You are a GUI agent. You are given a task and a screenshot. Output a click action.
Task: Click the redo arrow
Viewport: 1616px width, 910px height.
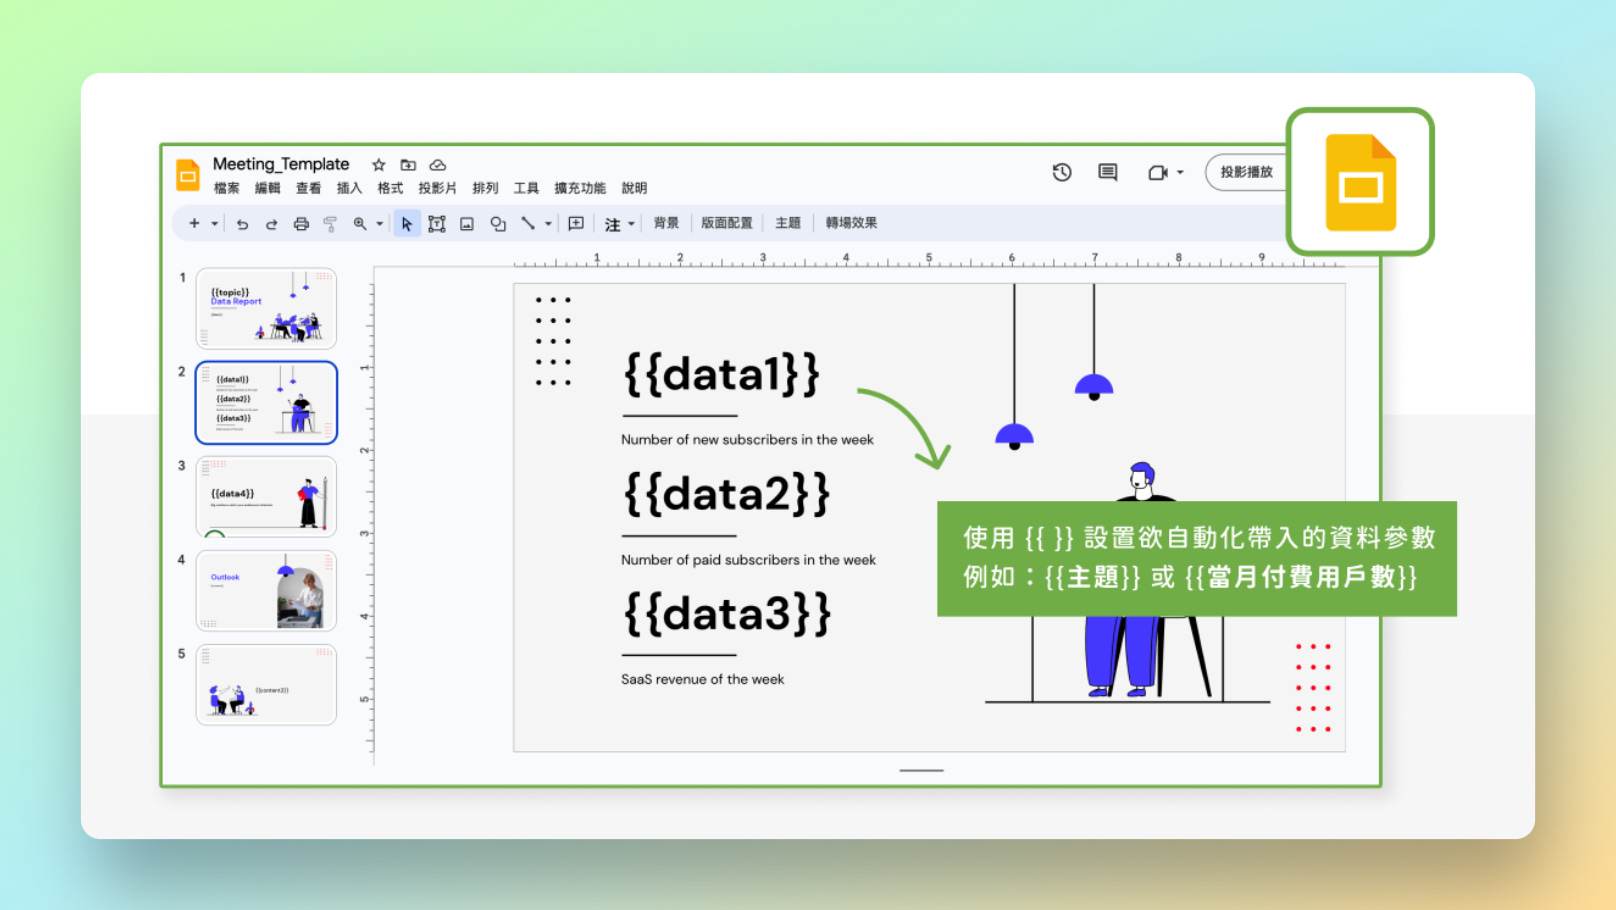(271, 224)
